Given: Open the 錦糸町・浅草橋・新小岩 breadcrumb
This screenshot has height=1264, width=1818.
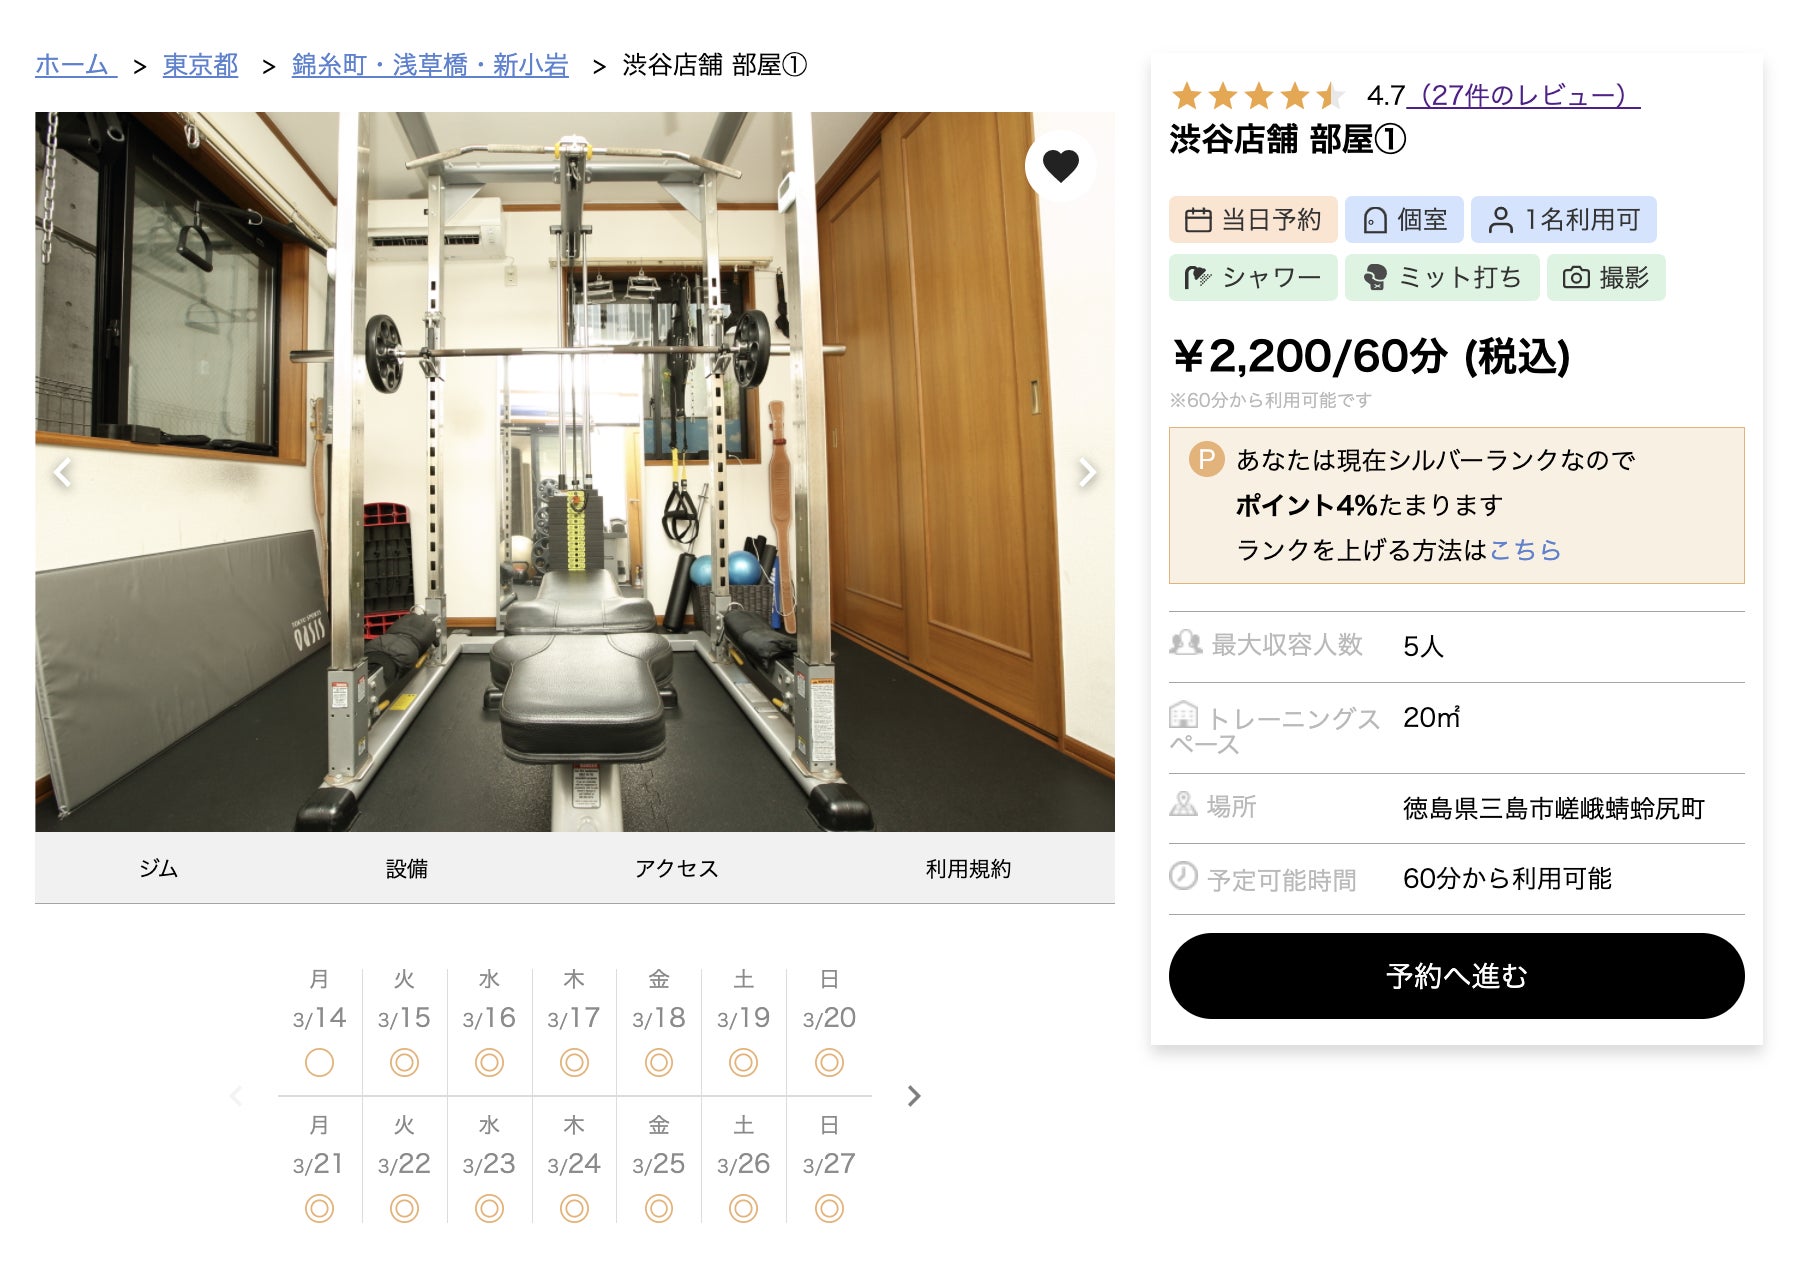Looking at the screenshot, I should (x=430, y=66).
